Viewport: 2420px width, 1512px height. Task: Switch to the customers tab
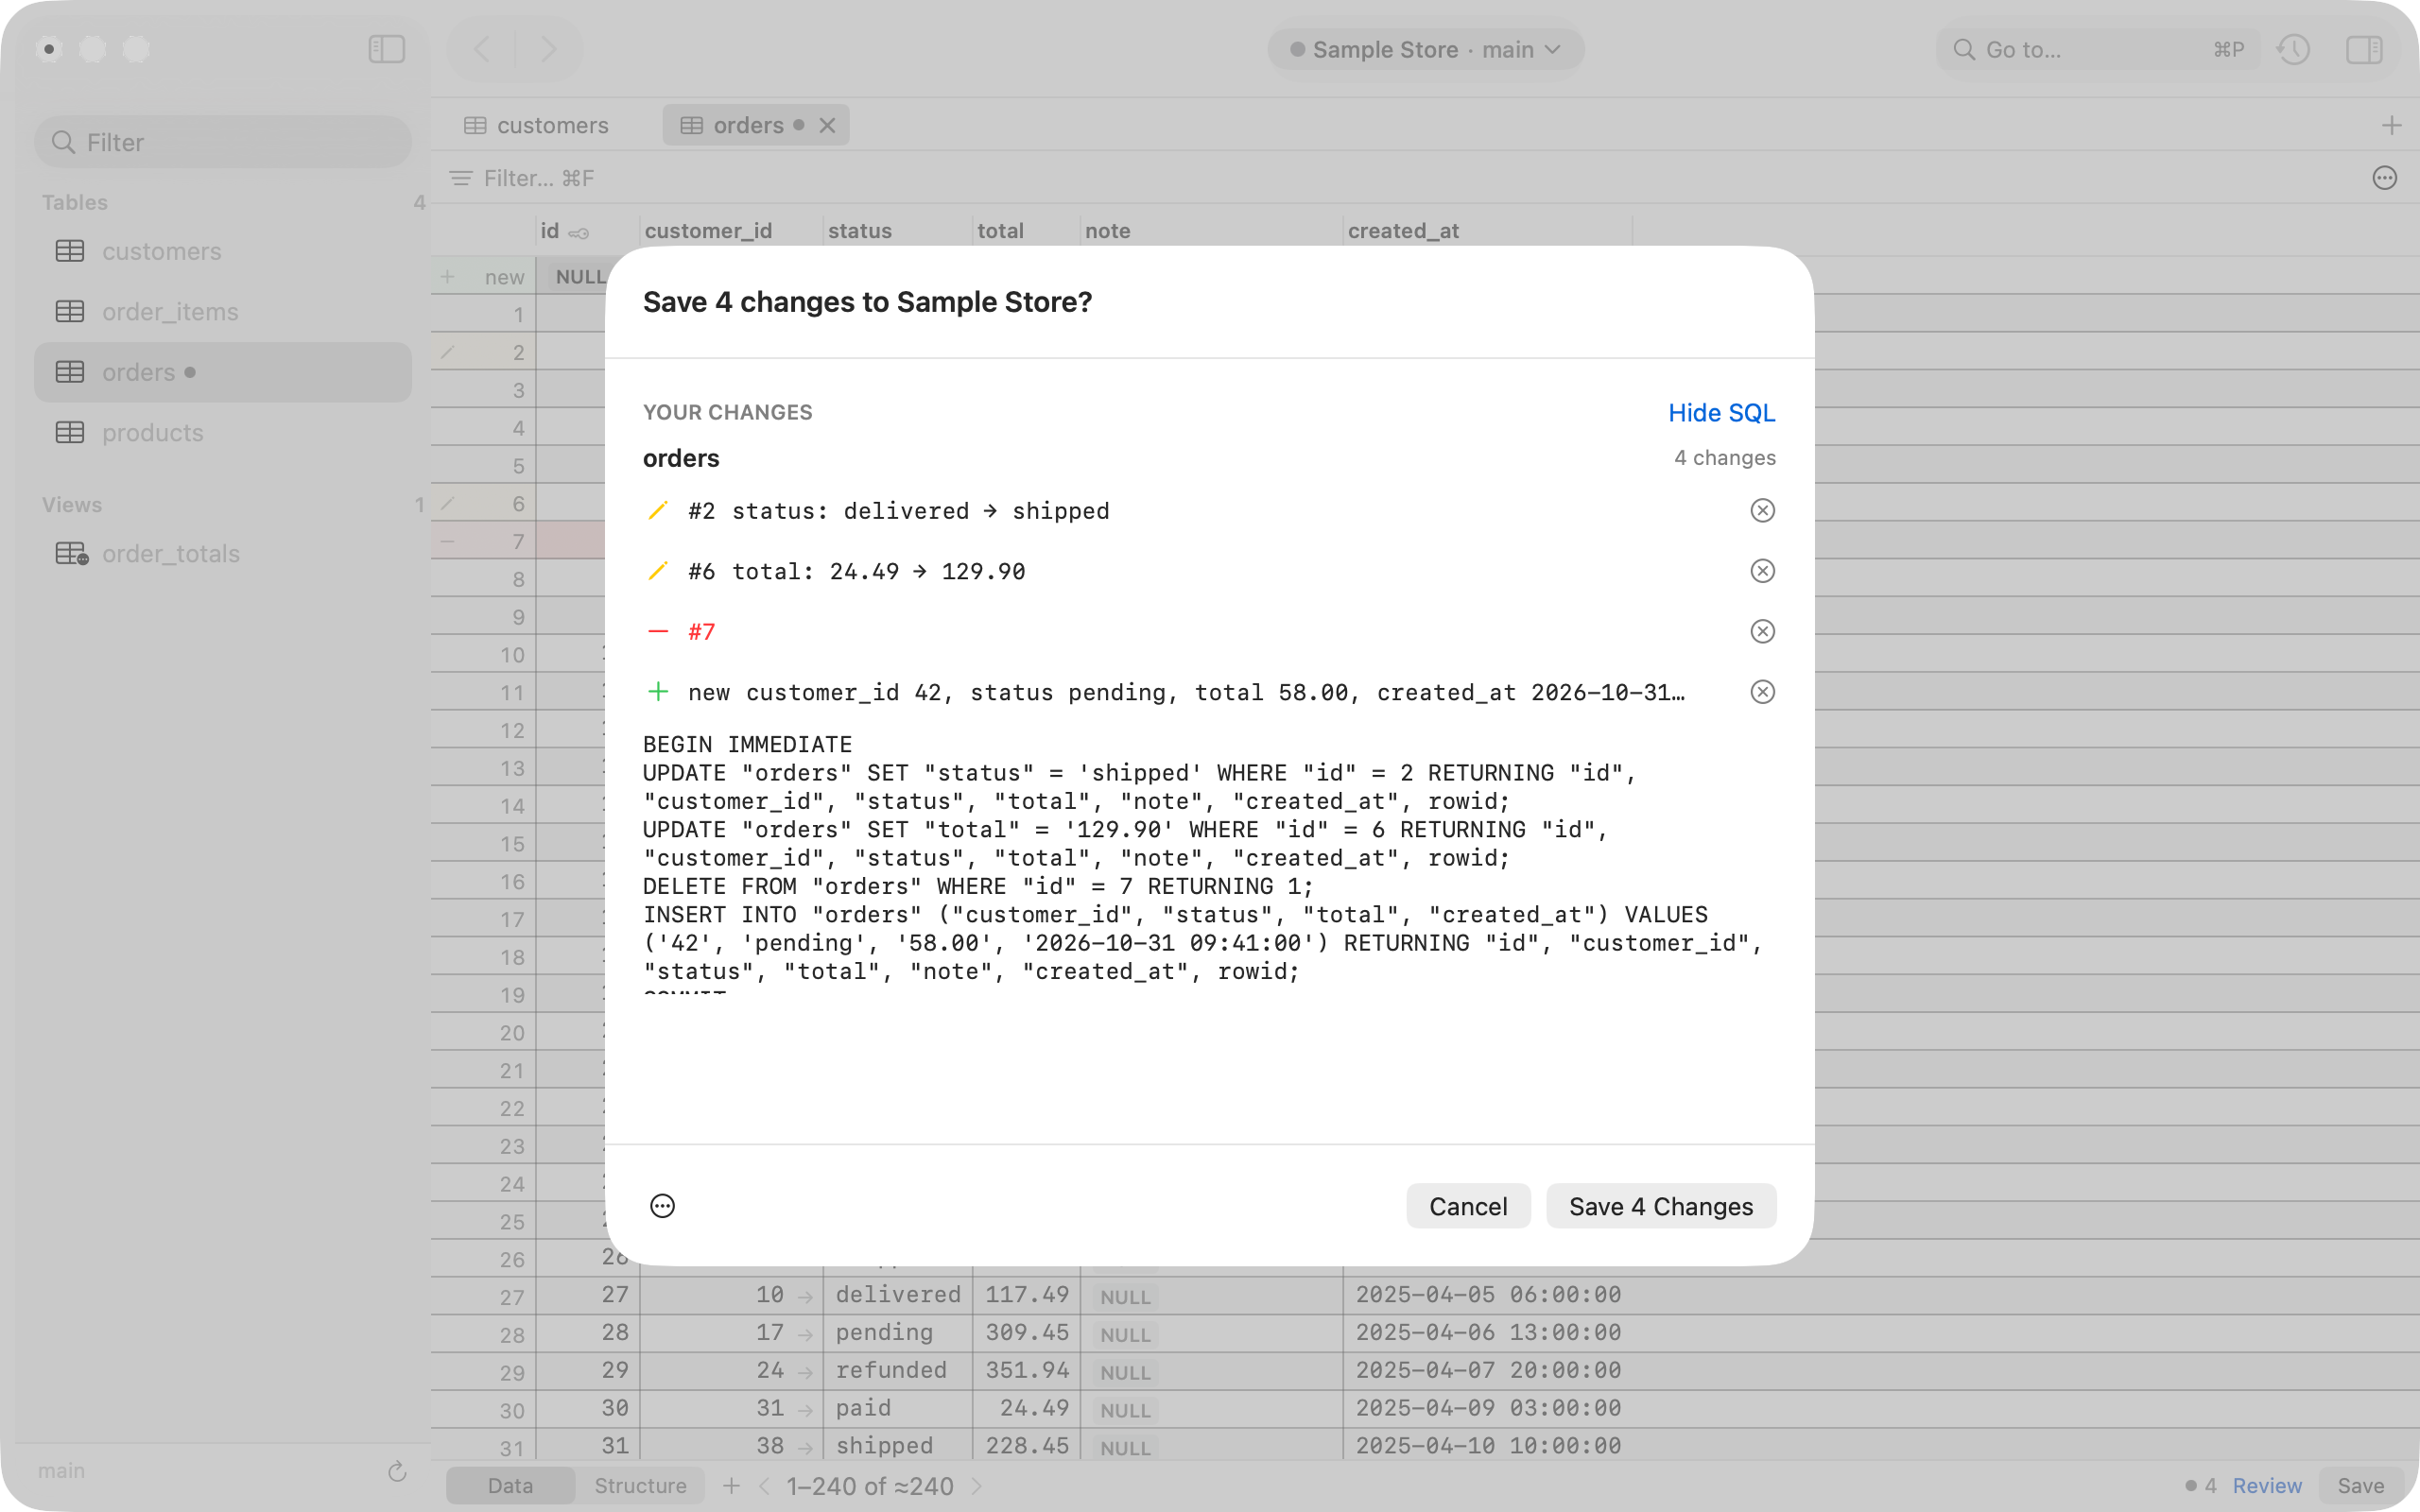coord(537,125)
